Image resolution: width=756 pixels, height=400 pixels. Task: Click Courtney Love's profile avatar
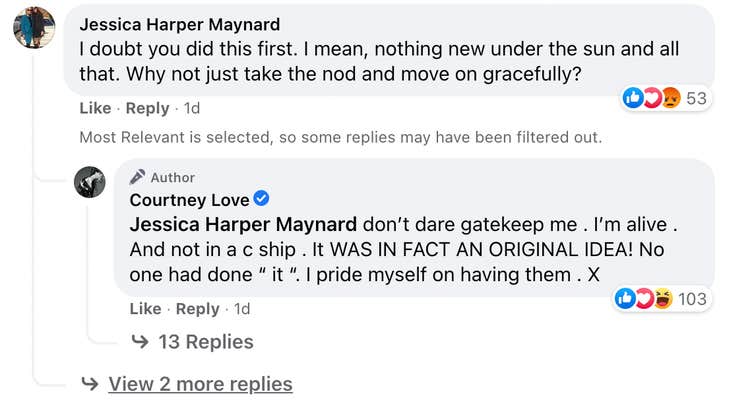coord(90,183)
